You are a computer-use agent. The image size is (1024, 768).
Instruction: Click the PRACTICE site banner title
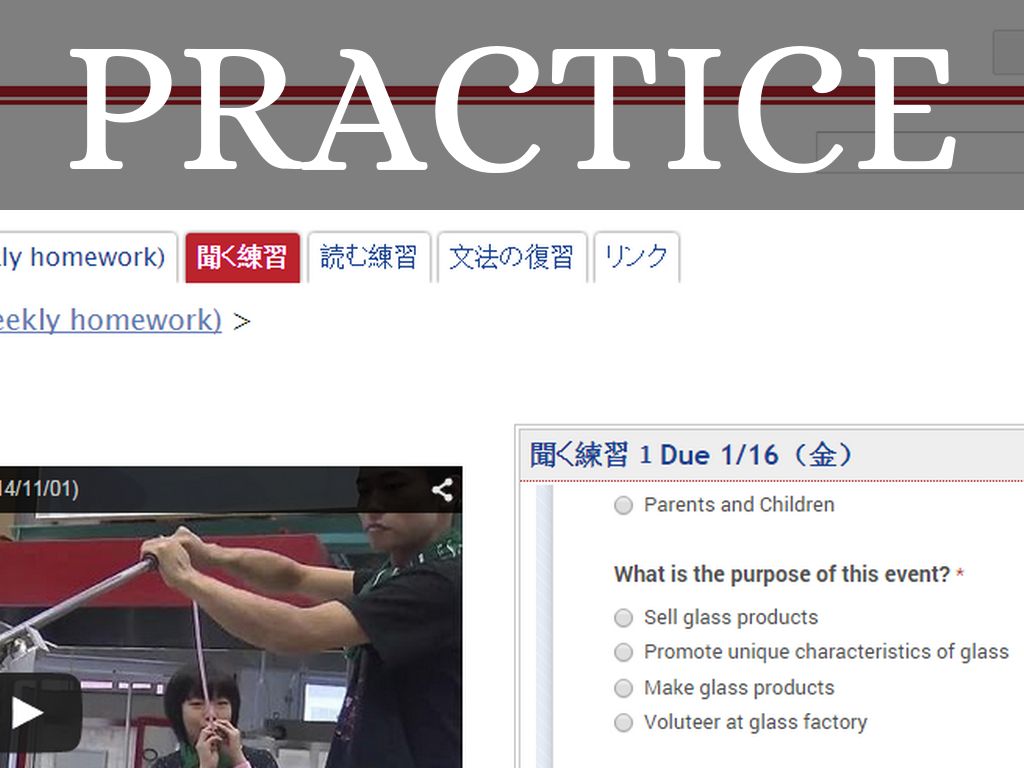(x=513, y=108)
